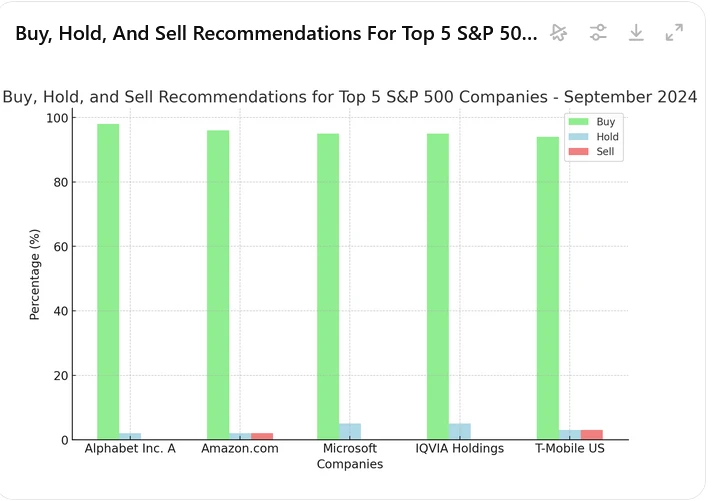Select the Alphabet Inc. A Buy bar
Screen dimensions: 723x501
[x=108, y=282]
